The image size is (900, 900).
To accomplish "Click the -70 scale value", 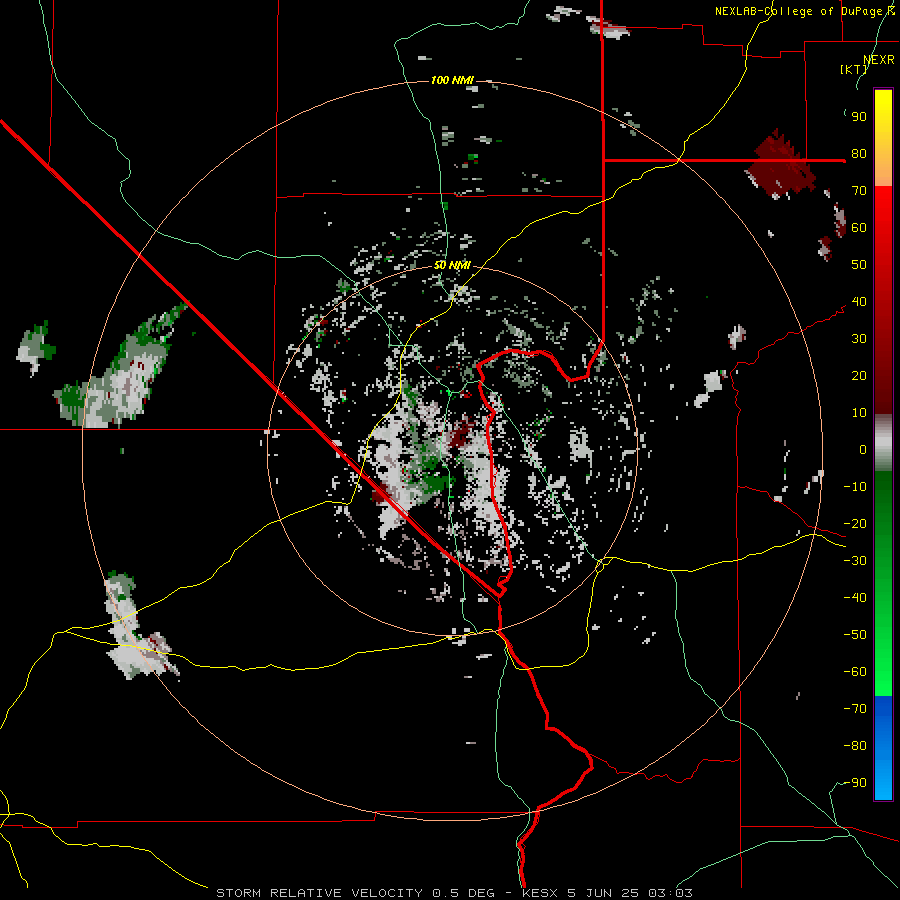I will (855, 709).
